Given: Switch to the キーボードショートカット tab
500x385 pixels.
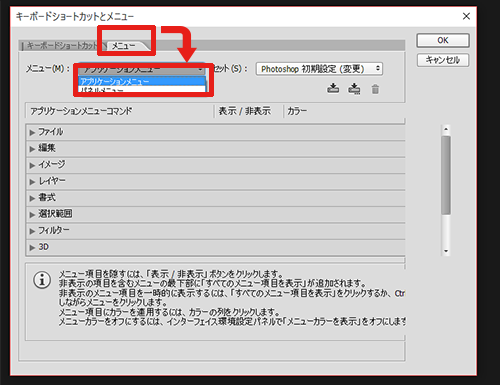Looking at the screenshot, I should click(x=62, y=46).
